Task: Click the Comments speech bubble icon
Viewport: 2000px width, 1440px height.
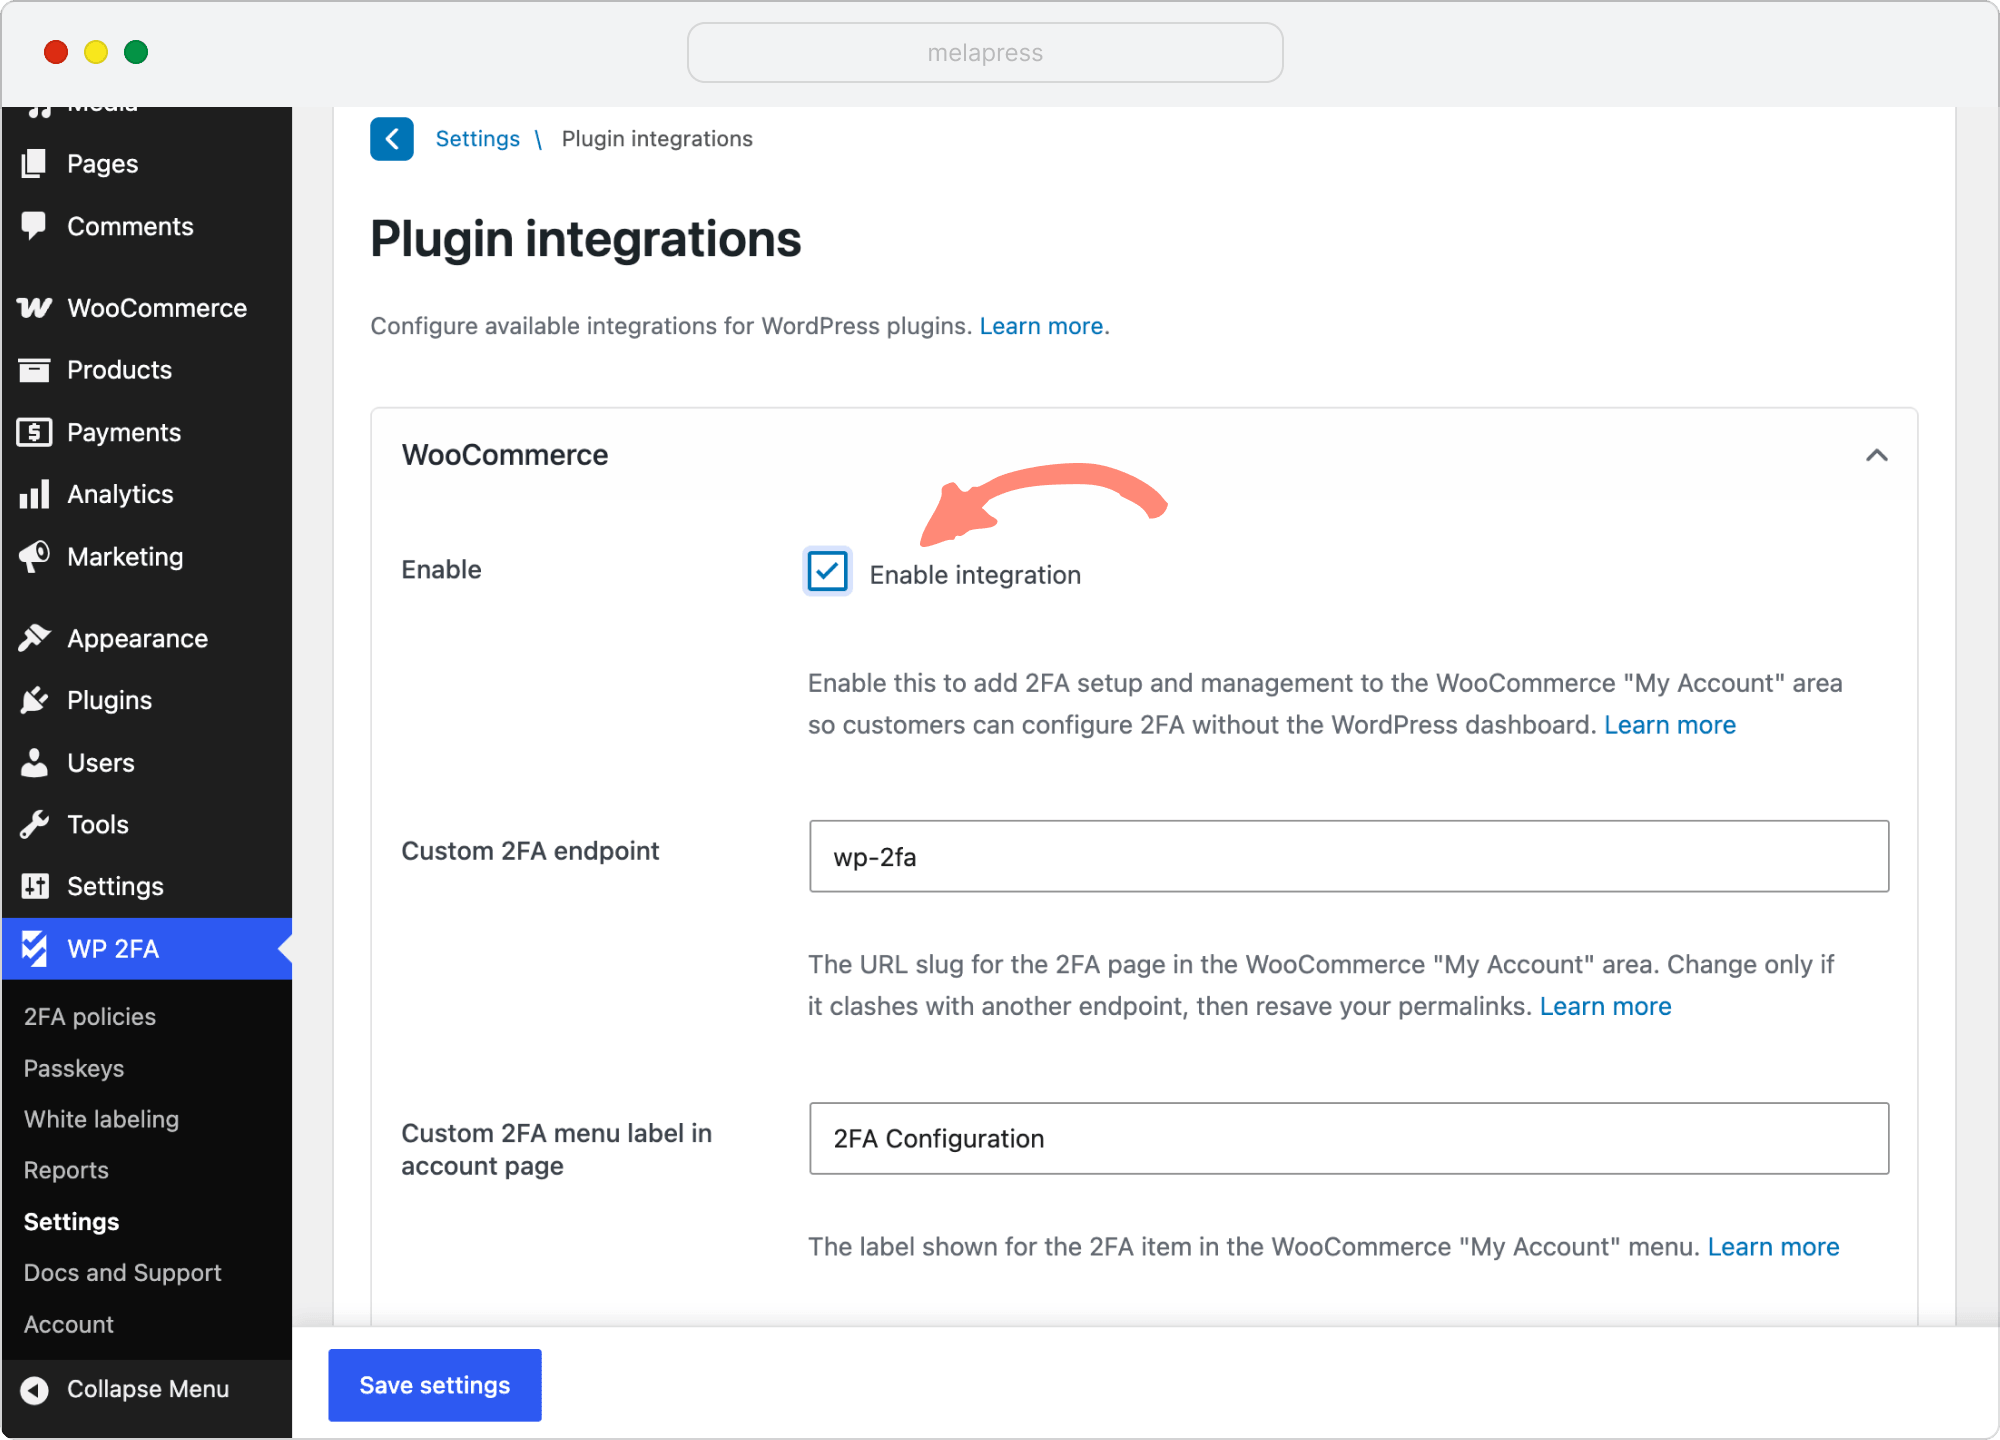Action: pyautogui.click(x=34, y=226)
